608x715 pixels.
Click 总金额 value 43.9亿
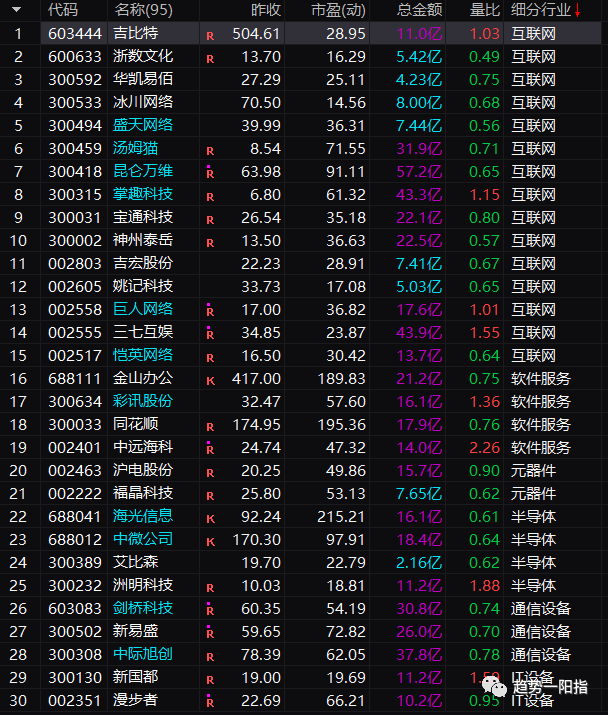[x=419, y=332]
